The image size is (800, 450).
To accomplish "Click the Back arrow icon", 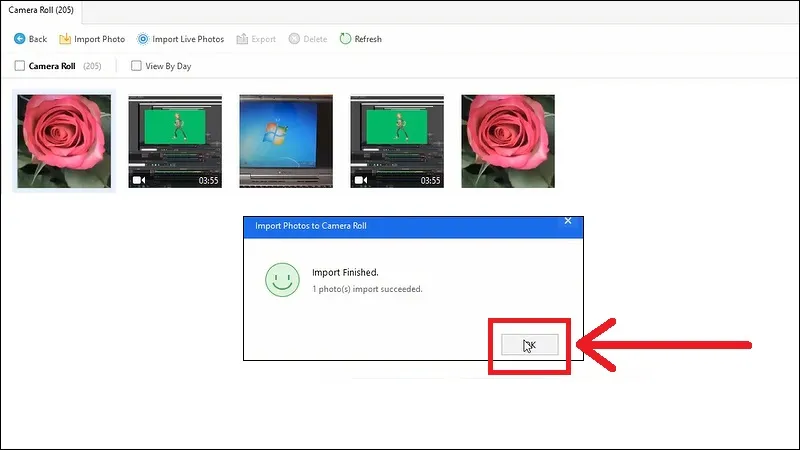I will pos(19,39).
